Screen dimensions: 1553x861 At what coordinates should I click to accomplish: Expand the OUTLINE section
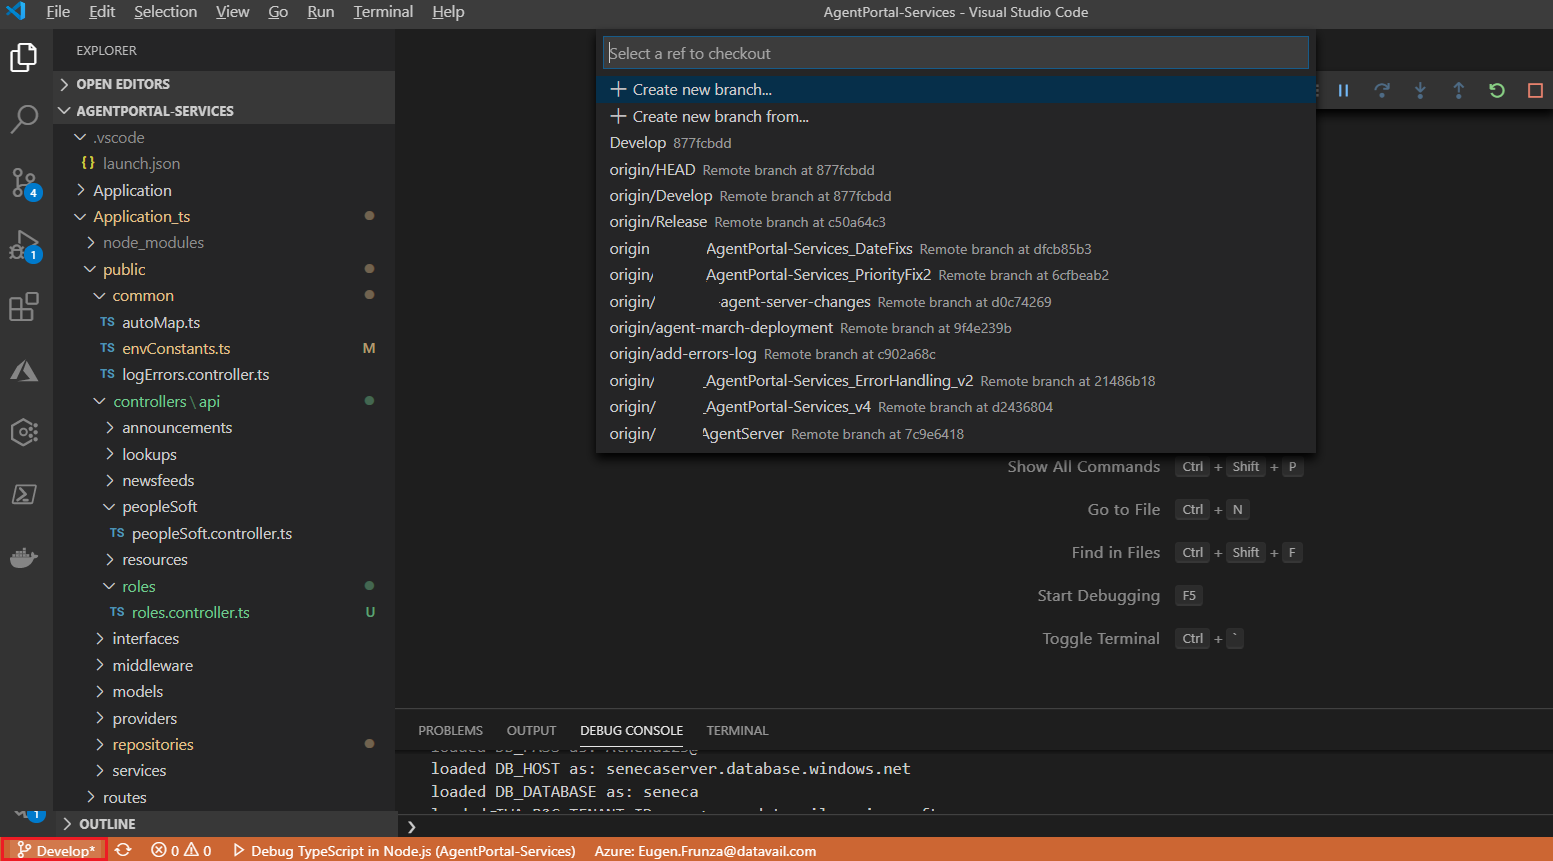pyautogui.click(x=224, y=824)
